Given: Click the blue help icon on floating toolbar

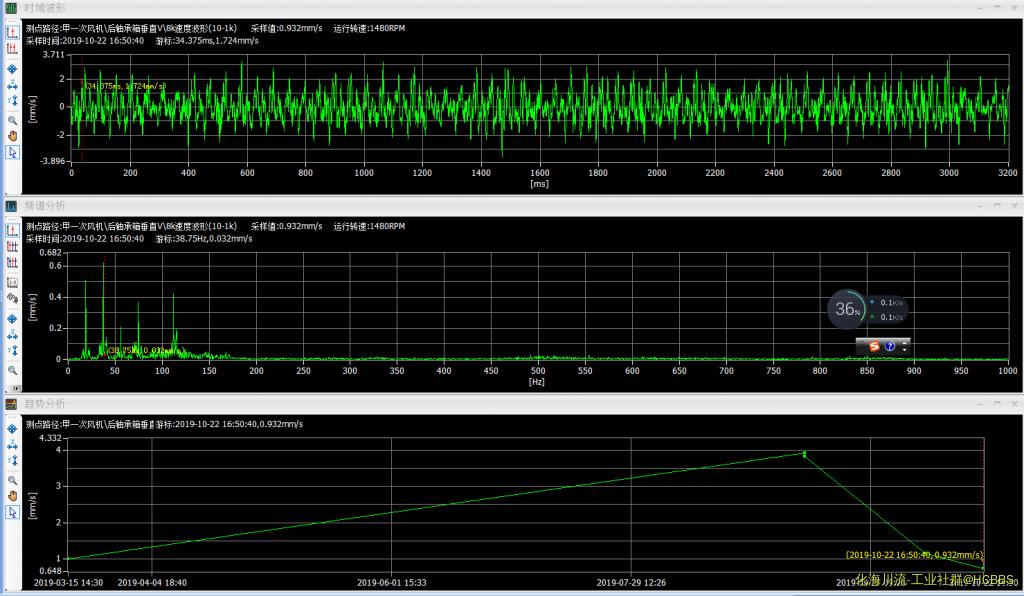Looking at the screenshot, I should [x=889, y=345].
